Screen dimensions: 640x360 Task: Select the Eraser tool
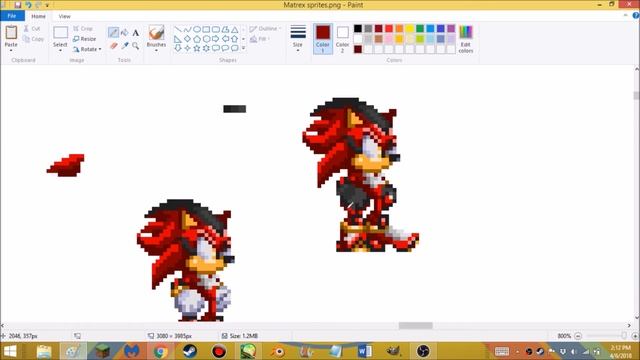[x=113, y=46]
